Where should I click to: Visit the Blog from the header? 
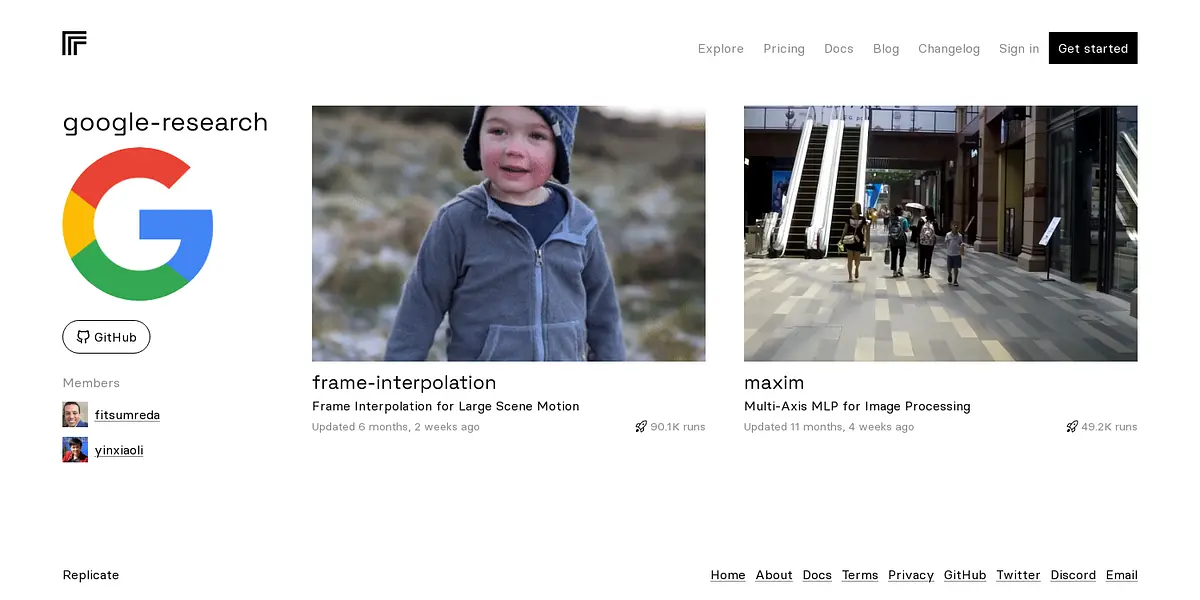[886, 49]
